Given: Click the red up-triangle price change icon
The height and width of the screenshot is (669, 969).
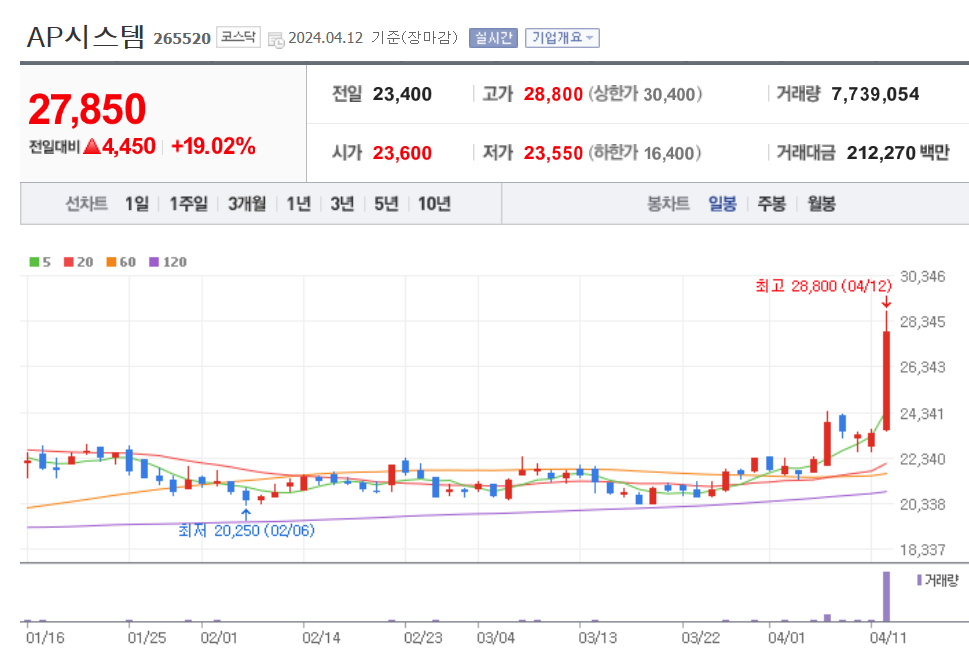Looking at the screenshot, I should tap(91, 146).
